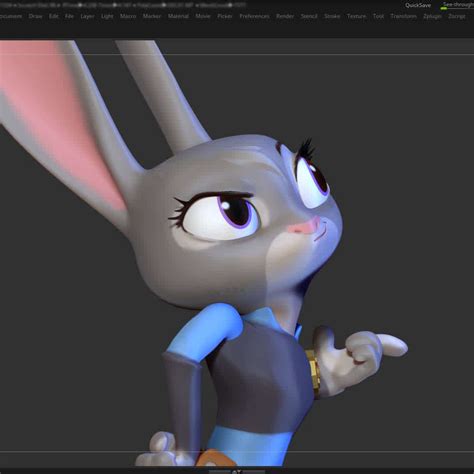Open the Transform menu

click(404, 16)
